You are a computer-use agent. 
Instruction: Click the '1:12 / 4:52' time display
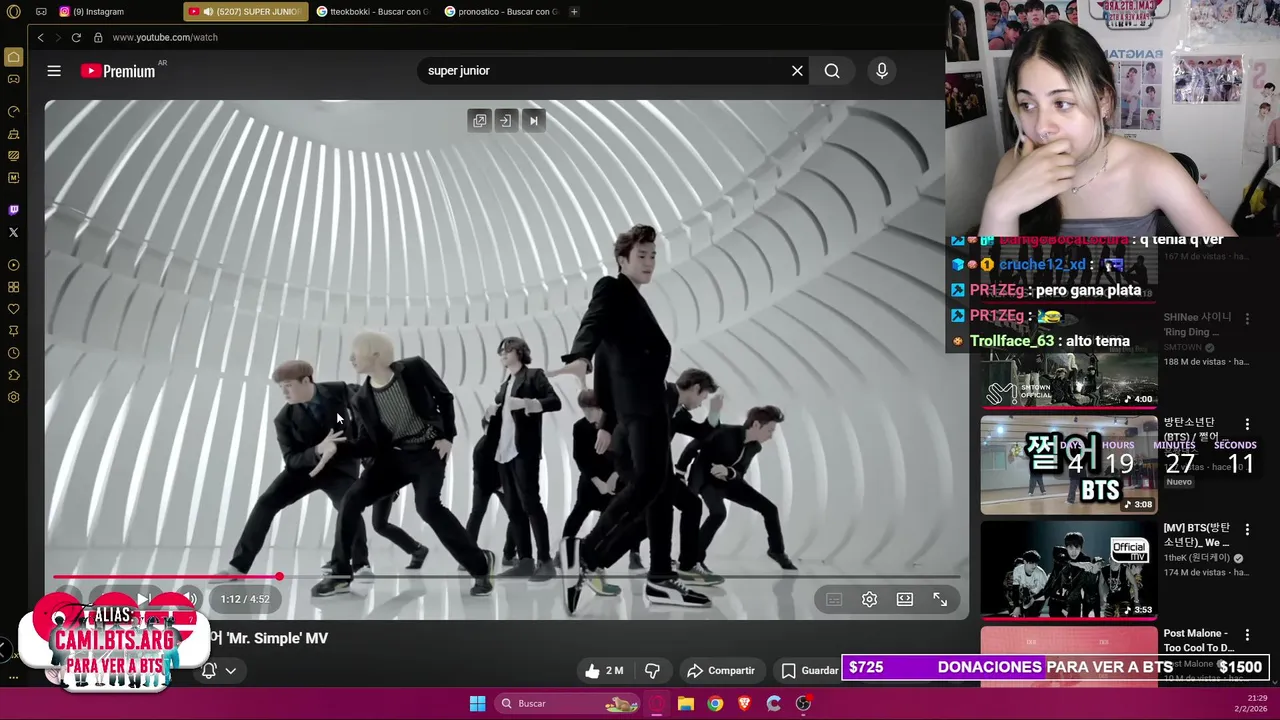(245, 599)
